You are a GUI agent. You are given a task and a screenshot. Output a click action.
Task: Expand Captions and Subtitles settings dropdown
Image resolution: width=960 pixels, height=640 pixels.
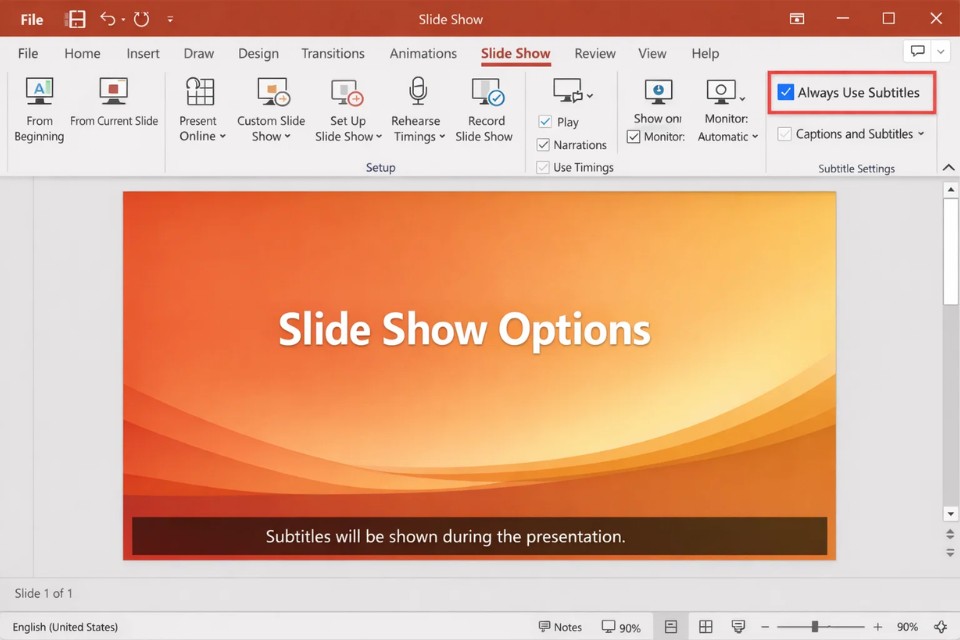click(921, 134)
